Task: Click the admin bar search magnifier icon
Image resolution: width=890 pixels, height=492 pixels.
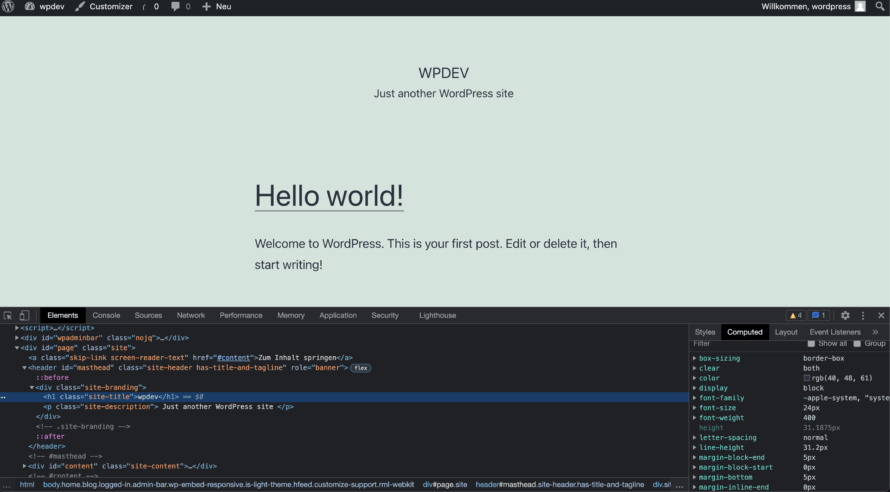Action: tap(880, 6)
